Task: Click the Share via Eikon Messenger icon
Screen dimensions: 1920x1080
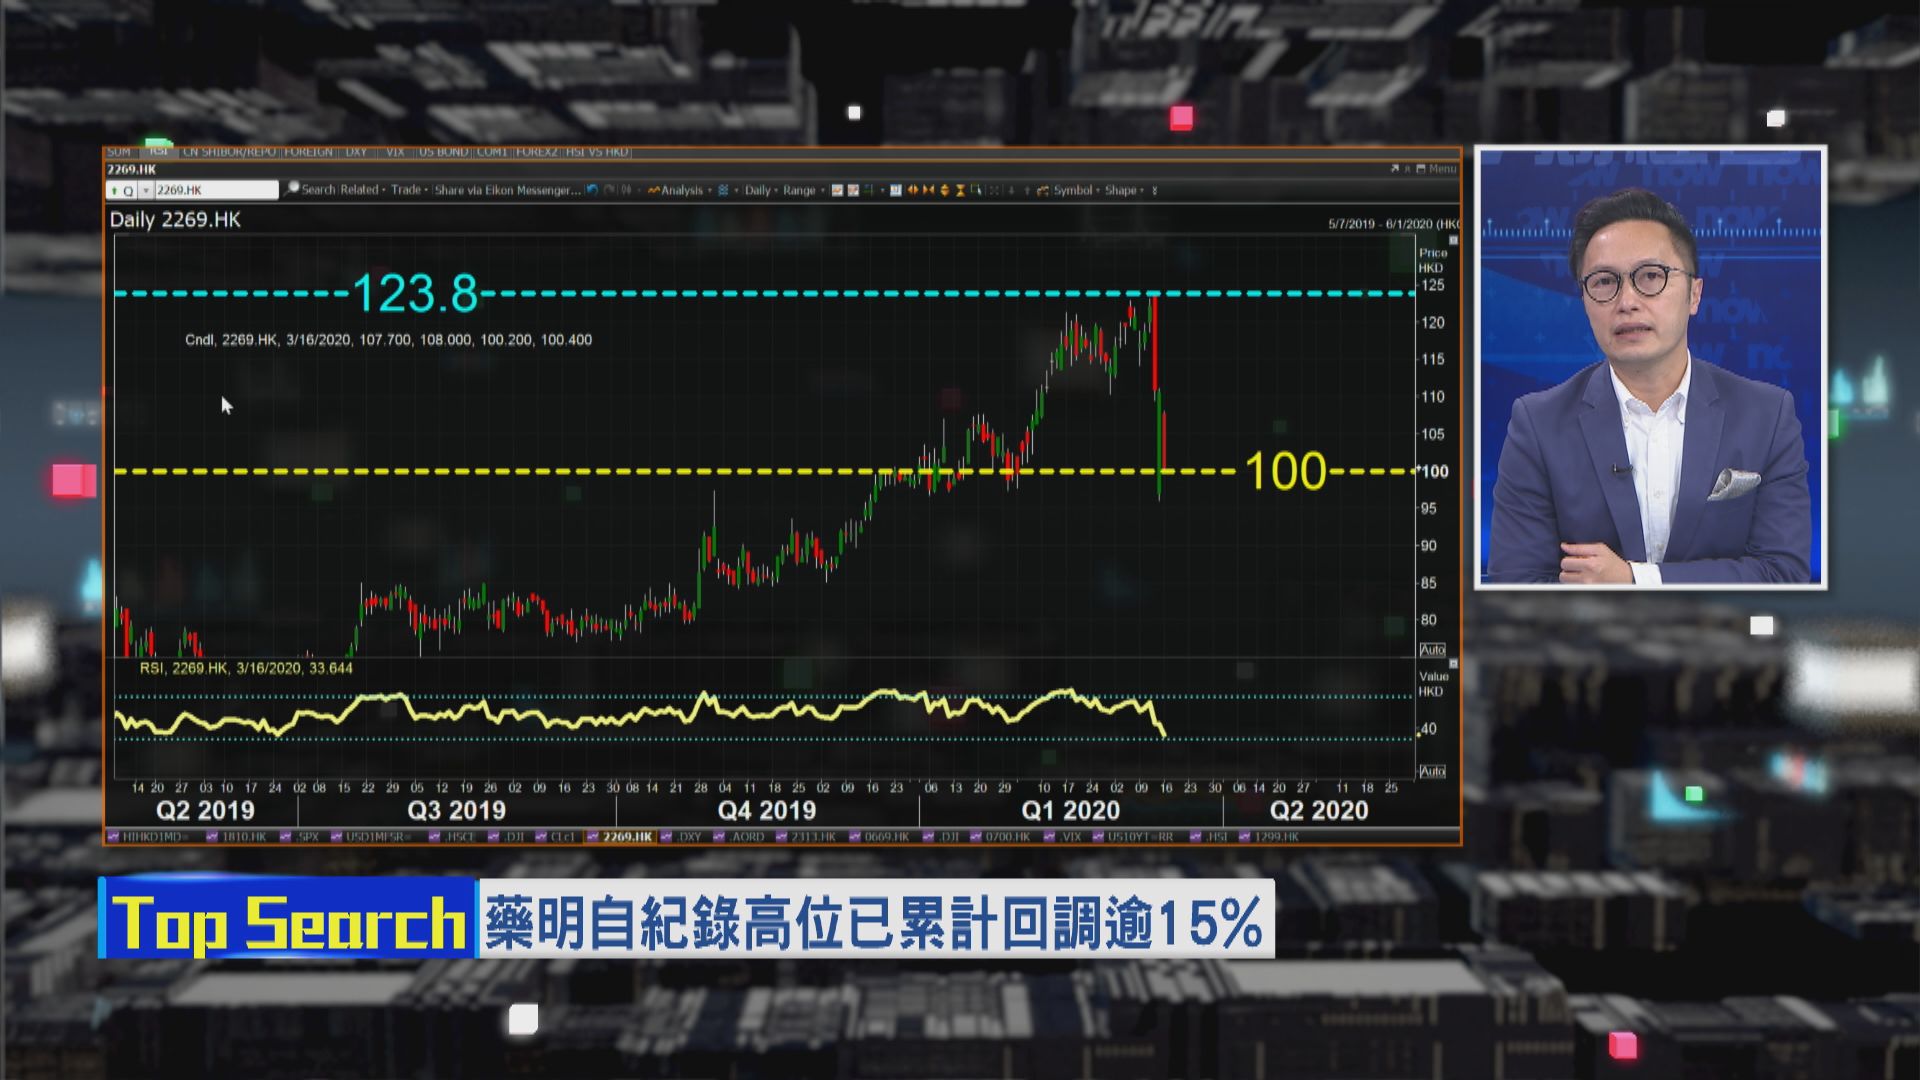Action: [507, 189]
